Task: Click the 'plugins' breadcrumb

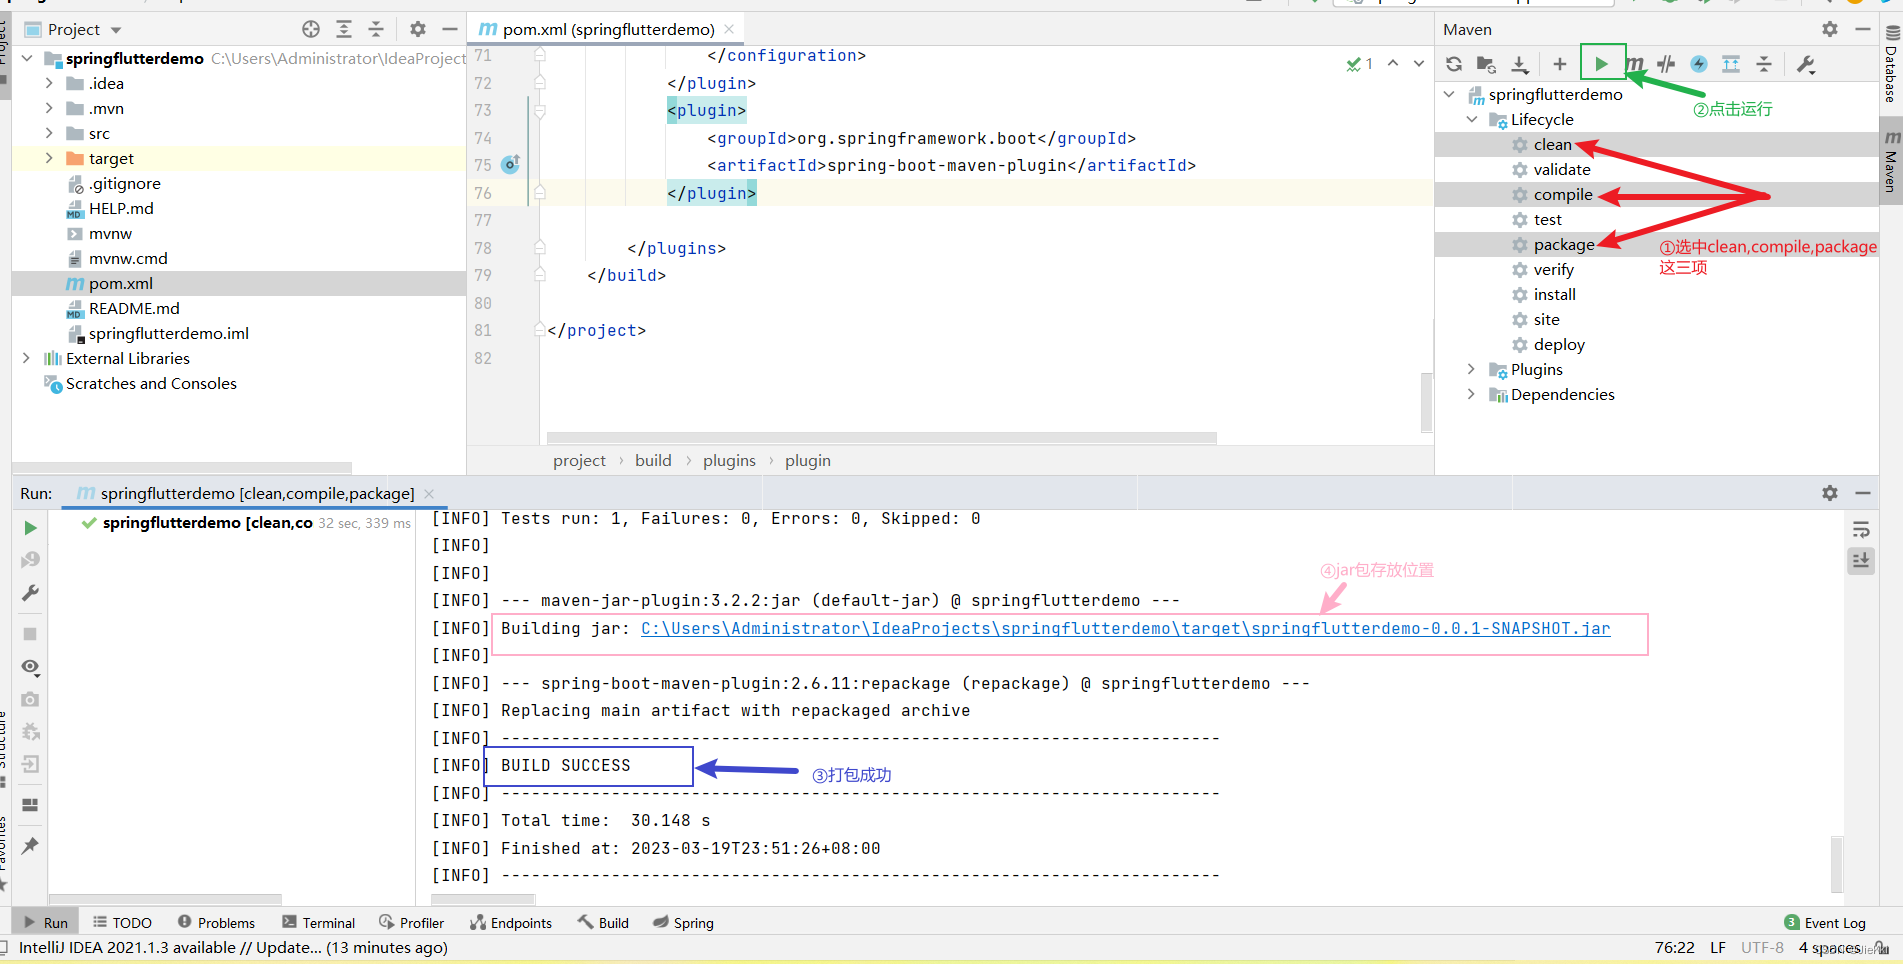Action: (x=729, y=460)
